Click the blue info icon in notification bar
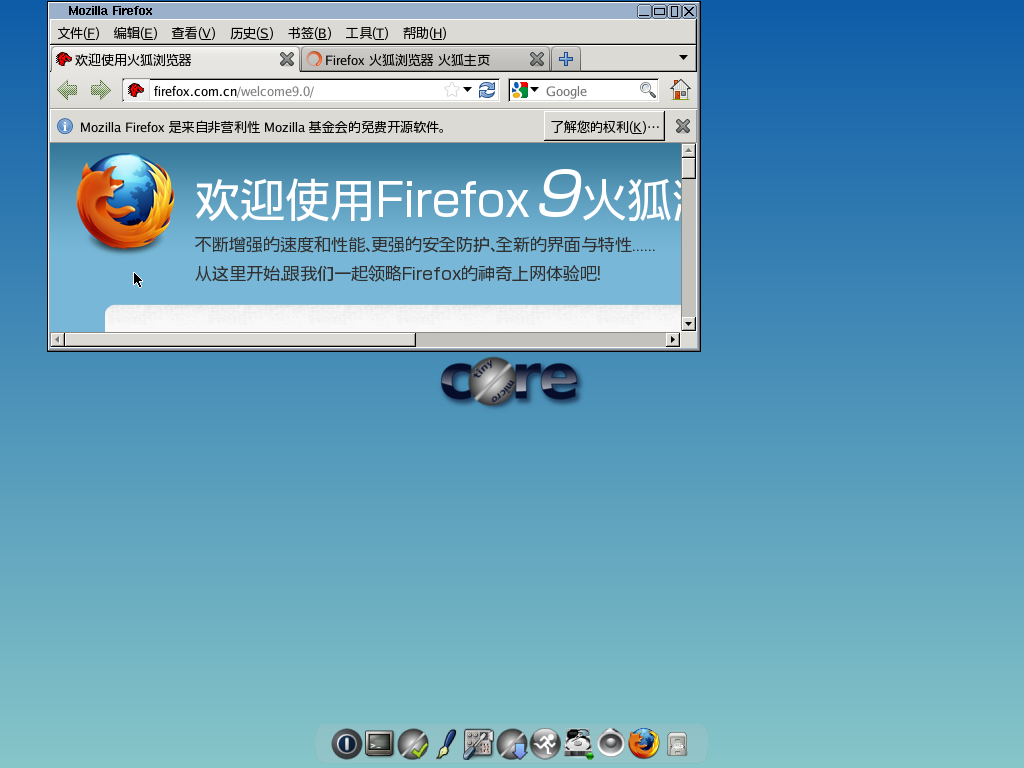This screenshot has width=1024, height=768. [x=65, y=126]
